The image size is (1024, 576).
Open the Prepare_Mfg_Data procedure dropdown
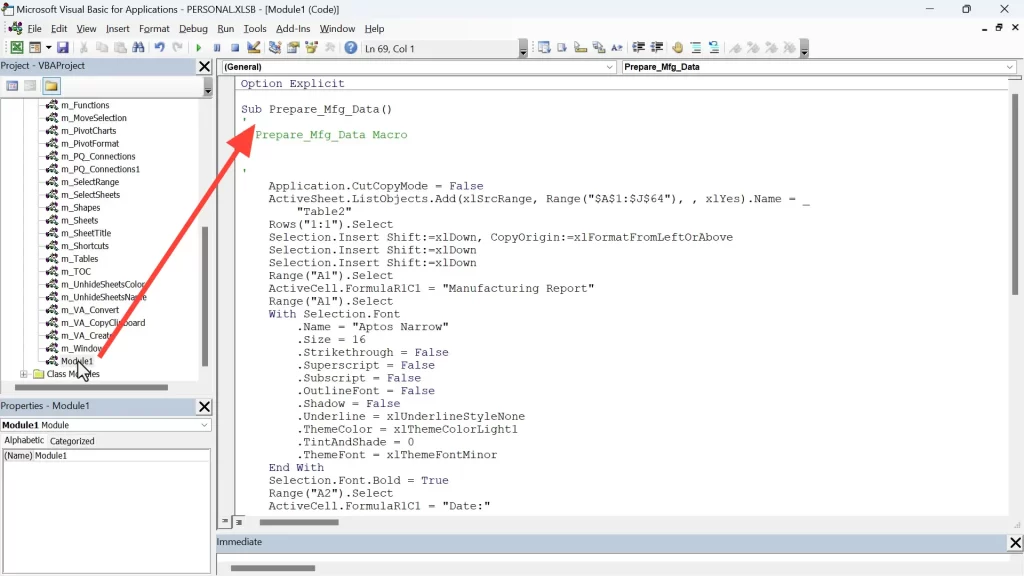pyautogui.click(x=1009, y=67)
